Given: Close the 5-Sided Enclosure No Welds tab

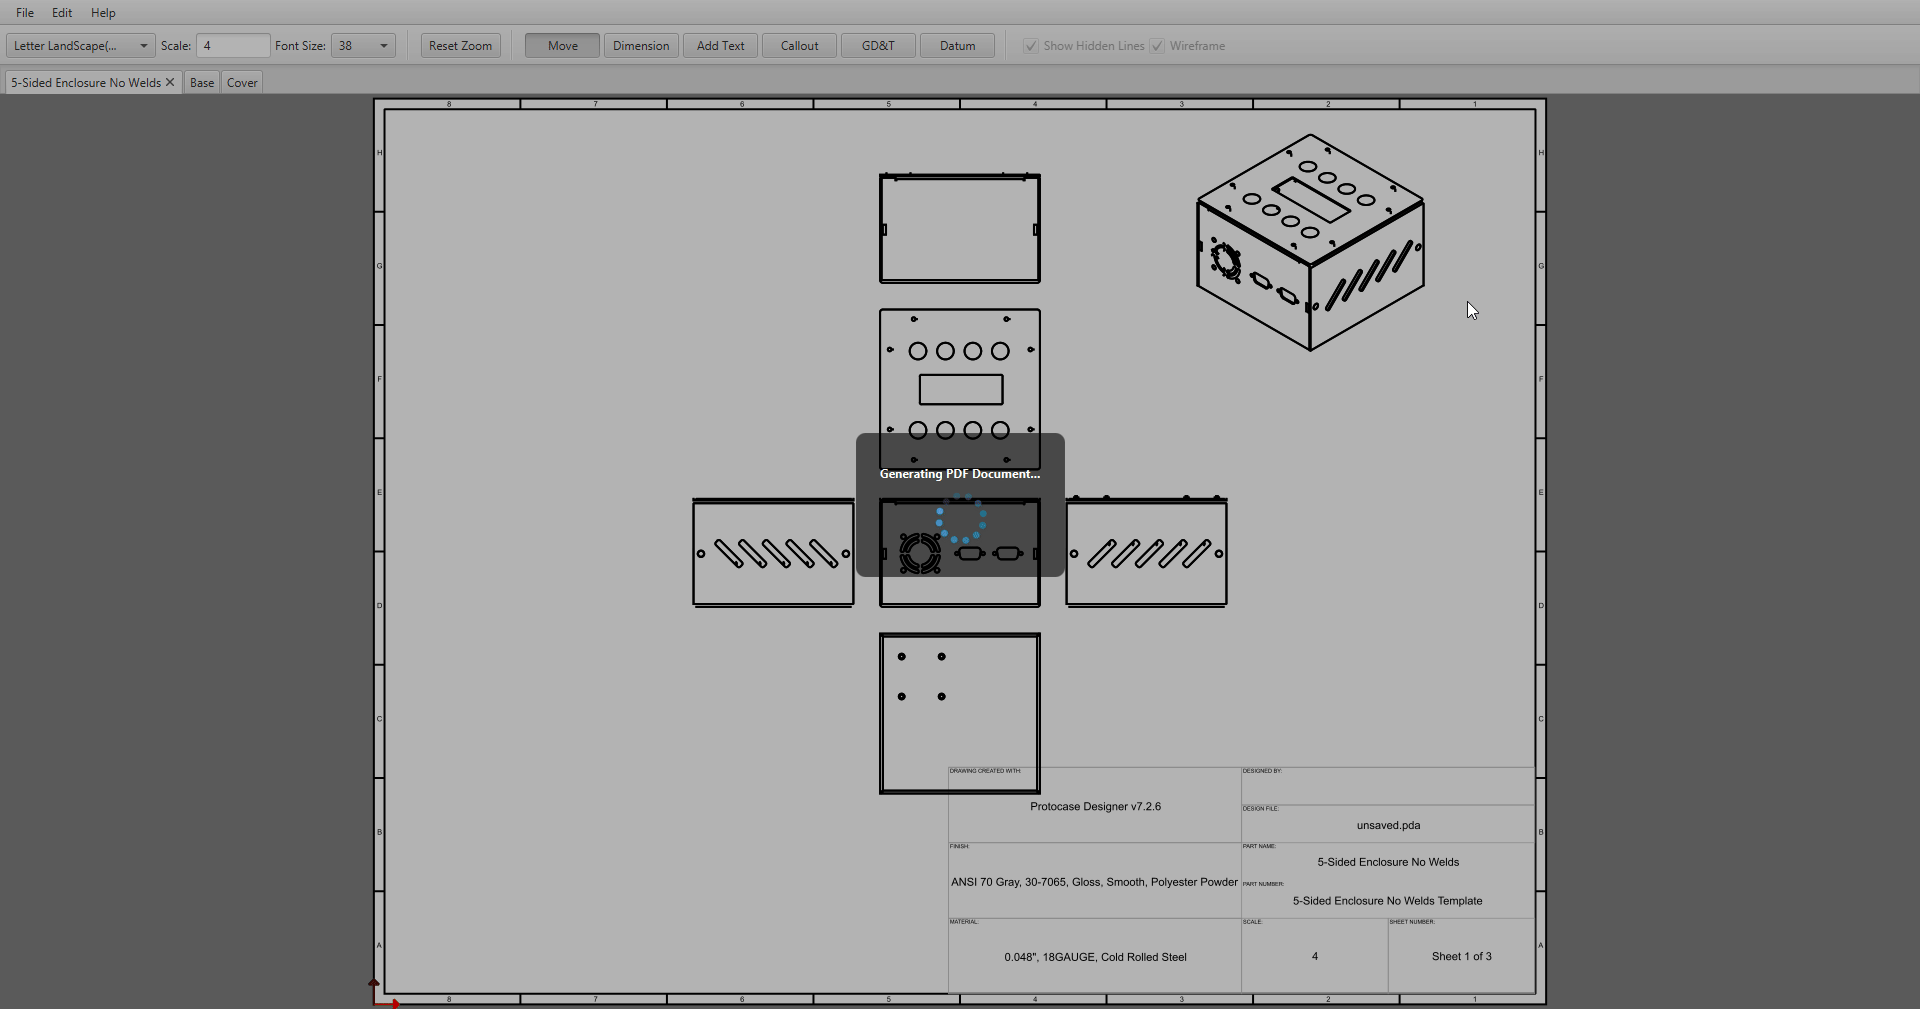Looking at the screenshot, I should tap(170, 82).
